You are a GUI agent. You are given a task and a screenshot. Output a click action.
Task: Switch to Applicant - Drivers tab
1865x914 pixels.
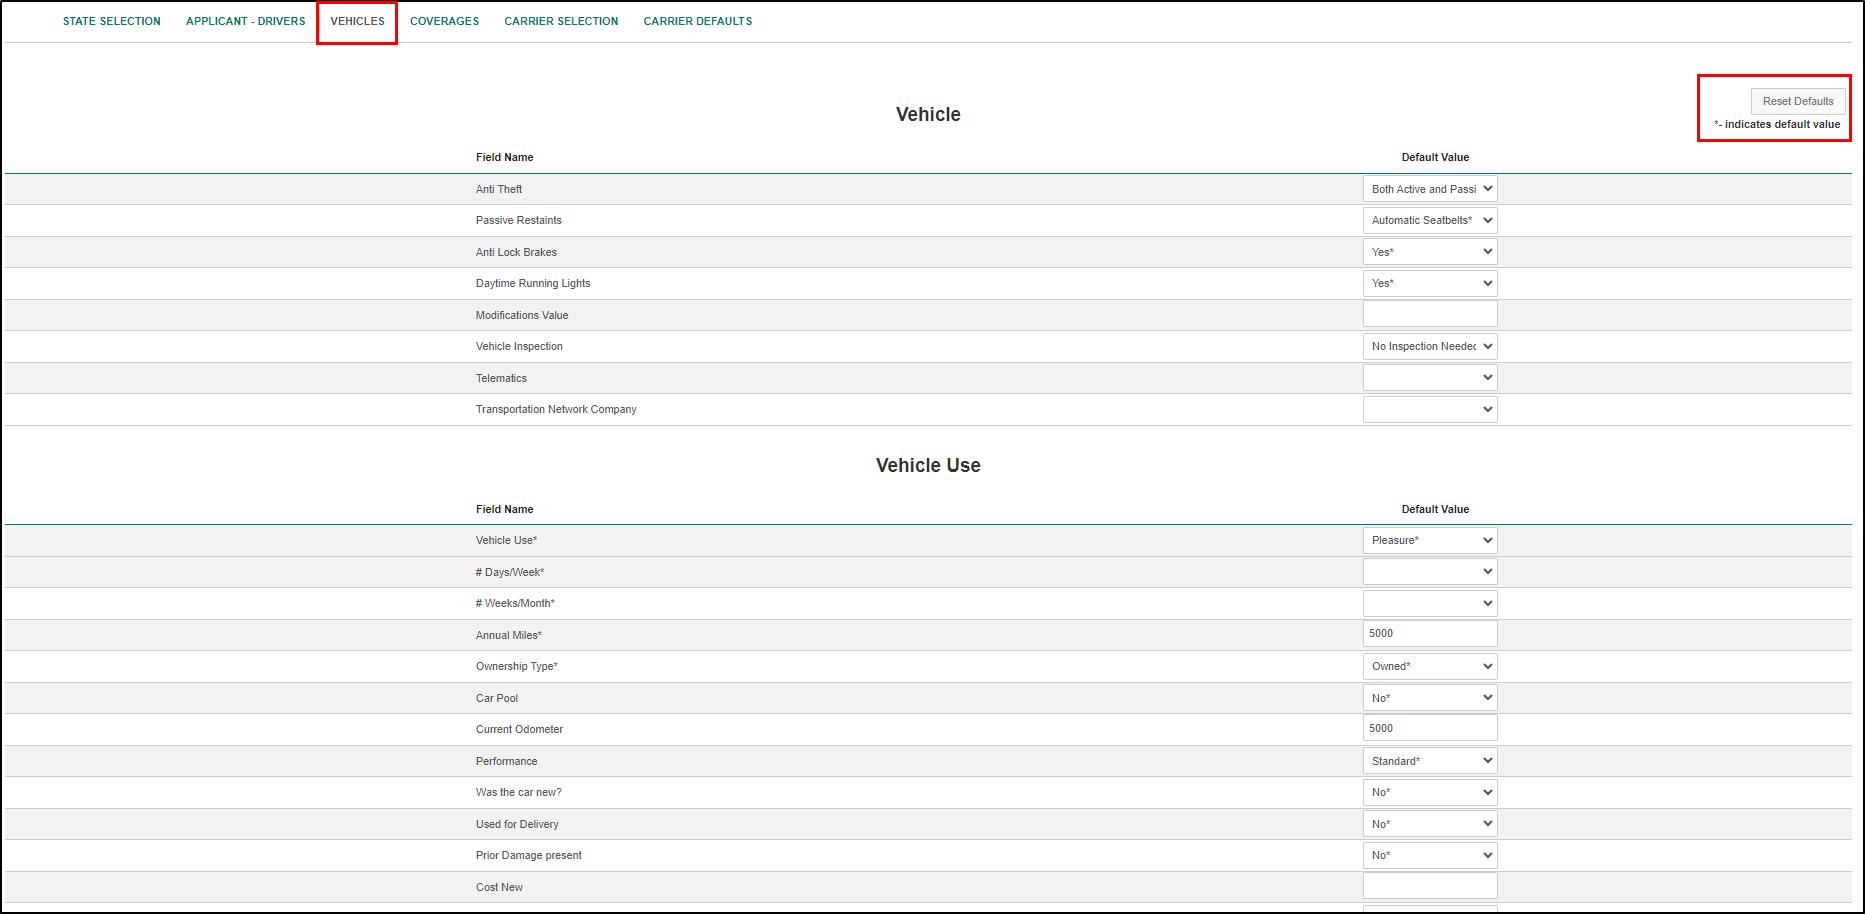tap(246, 21)
